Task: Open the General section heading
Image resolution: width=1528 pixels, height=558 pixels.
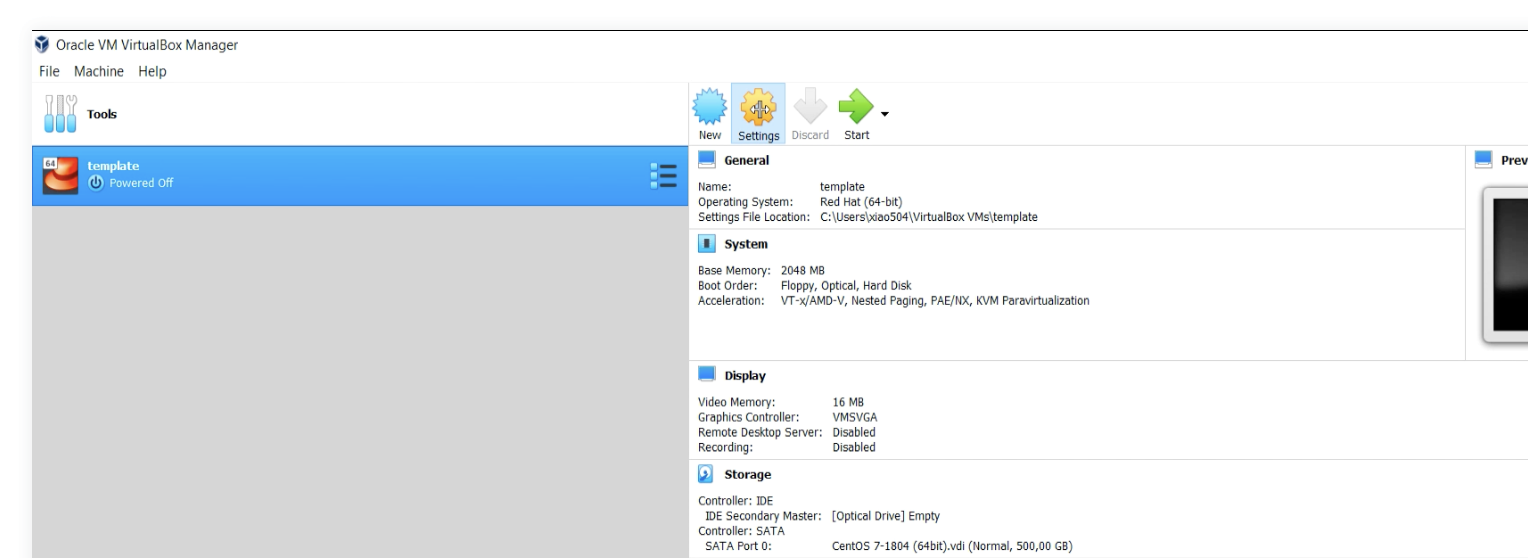Action: (x=745, y=160)
